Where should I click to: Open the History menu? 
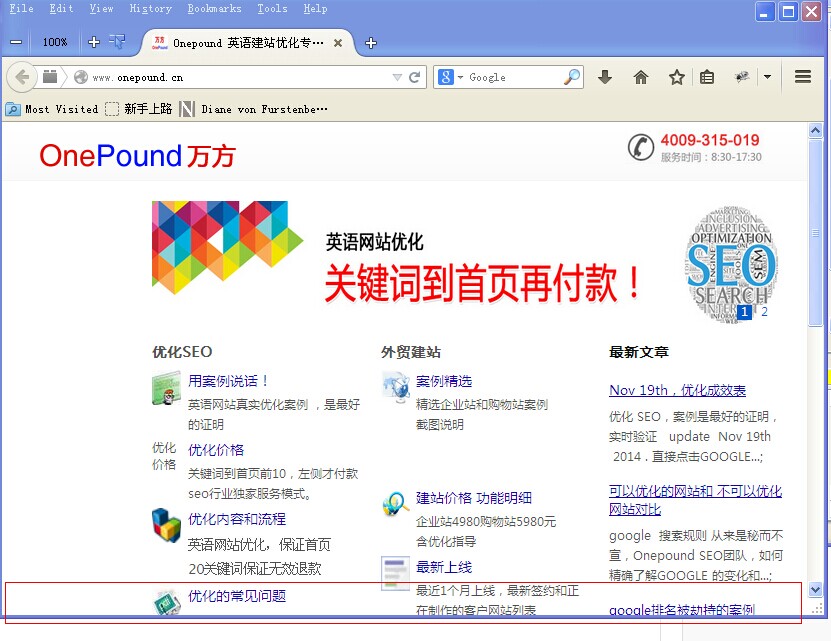click(151, 8)
